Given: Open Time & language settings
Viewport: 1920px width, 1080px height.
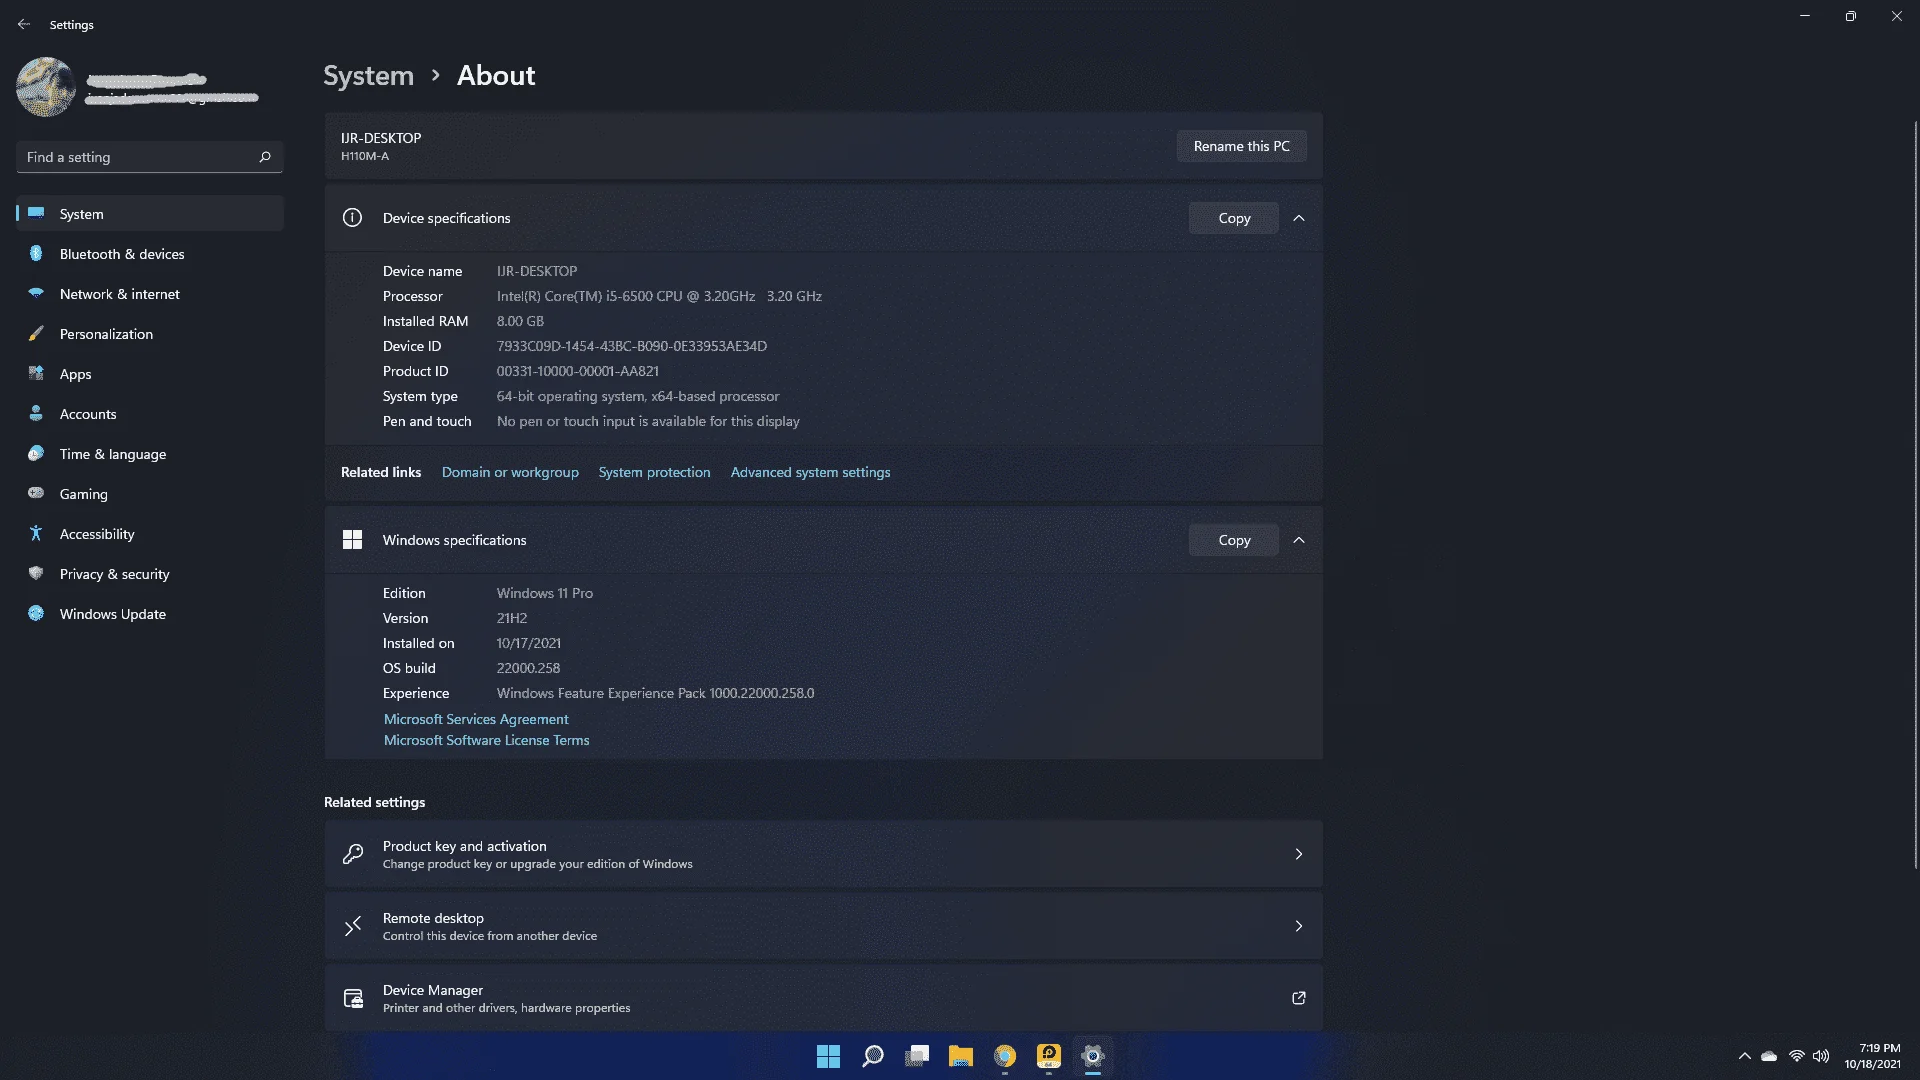Looking at the screenshot, I should [x=150, y=454].
